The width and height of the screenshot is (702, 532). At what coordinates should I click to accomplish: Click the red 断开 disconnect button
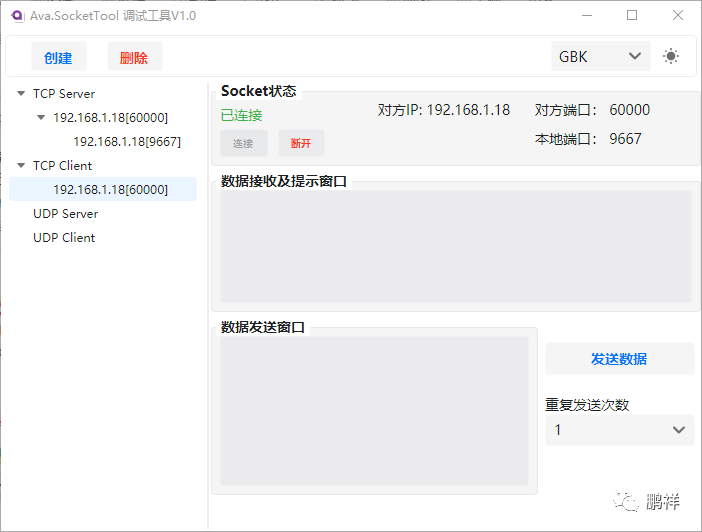point(301,143)
